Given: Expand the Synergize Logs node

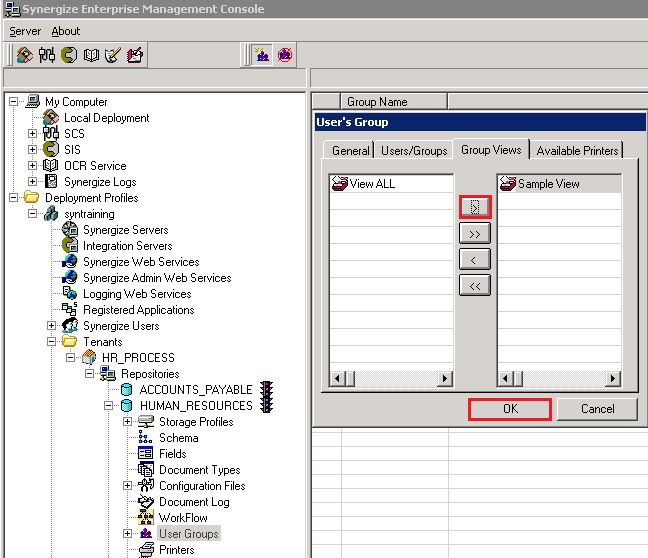Looking at the screenshot, I should (32, 181).
